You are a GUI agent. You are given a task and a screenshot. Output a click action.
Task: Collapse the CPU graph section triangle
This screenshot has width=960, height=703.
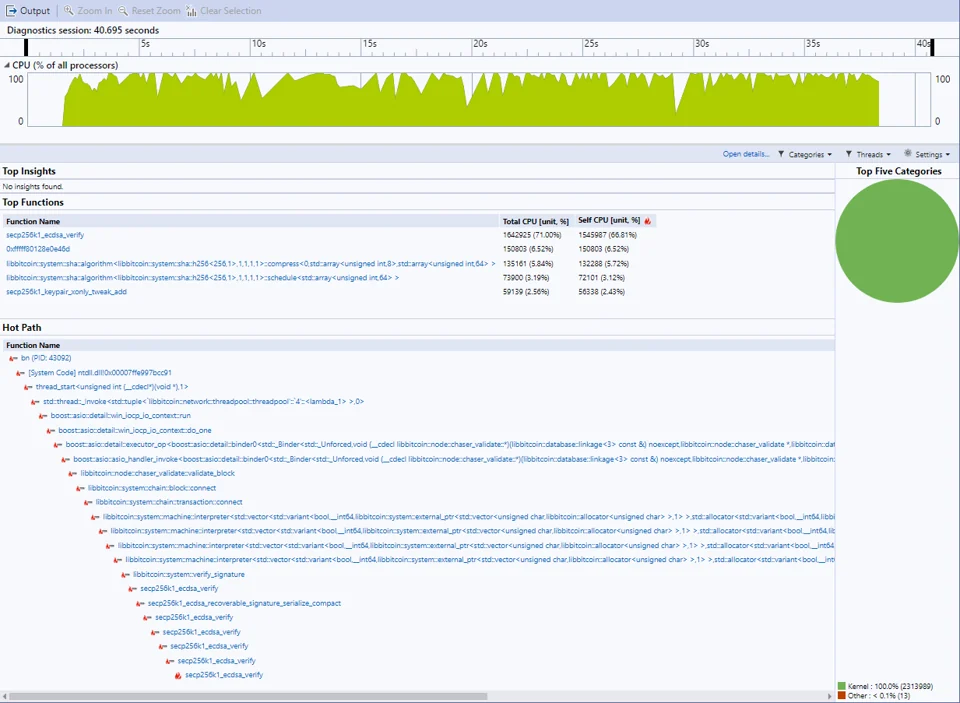point(7,65)
